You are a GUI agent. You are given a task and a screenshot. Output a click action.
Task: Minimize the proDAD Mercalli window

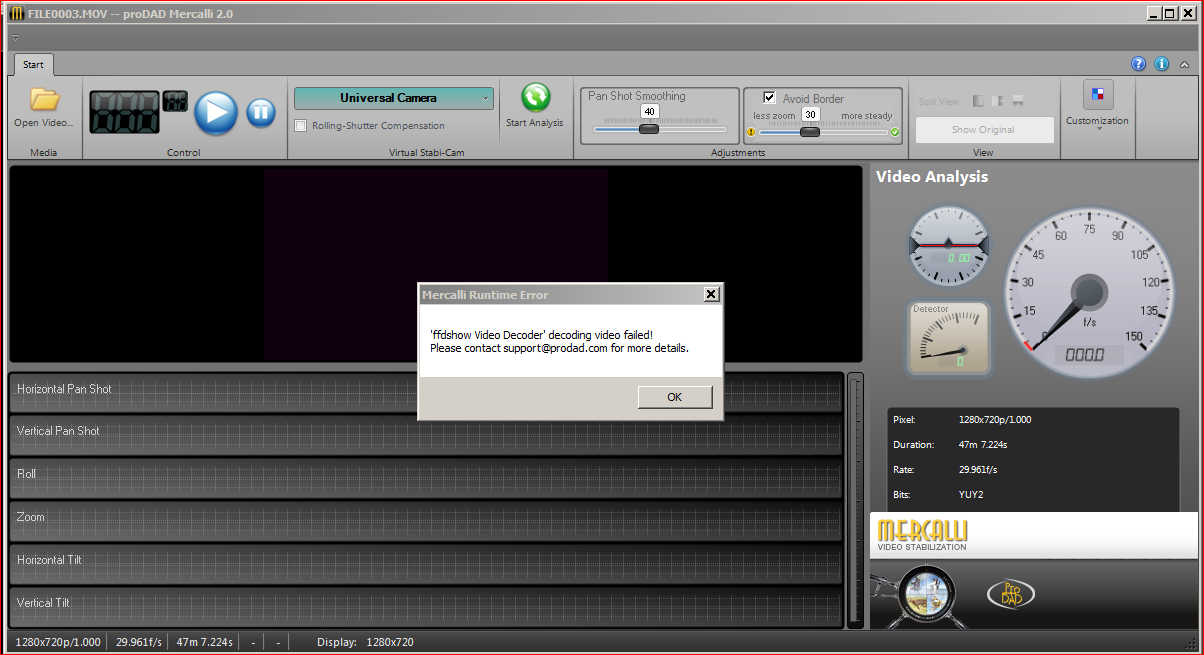tap(1153, 14)
